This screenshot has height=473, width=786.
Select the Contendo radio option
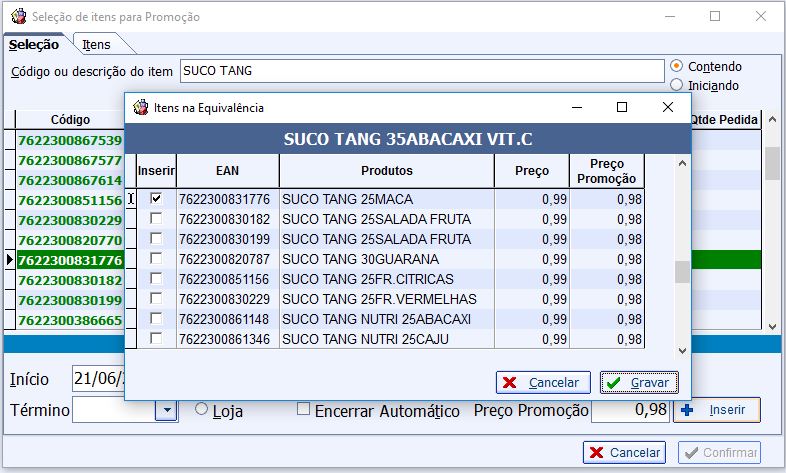coord(676,66)
